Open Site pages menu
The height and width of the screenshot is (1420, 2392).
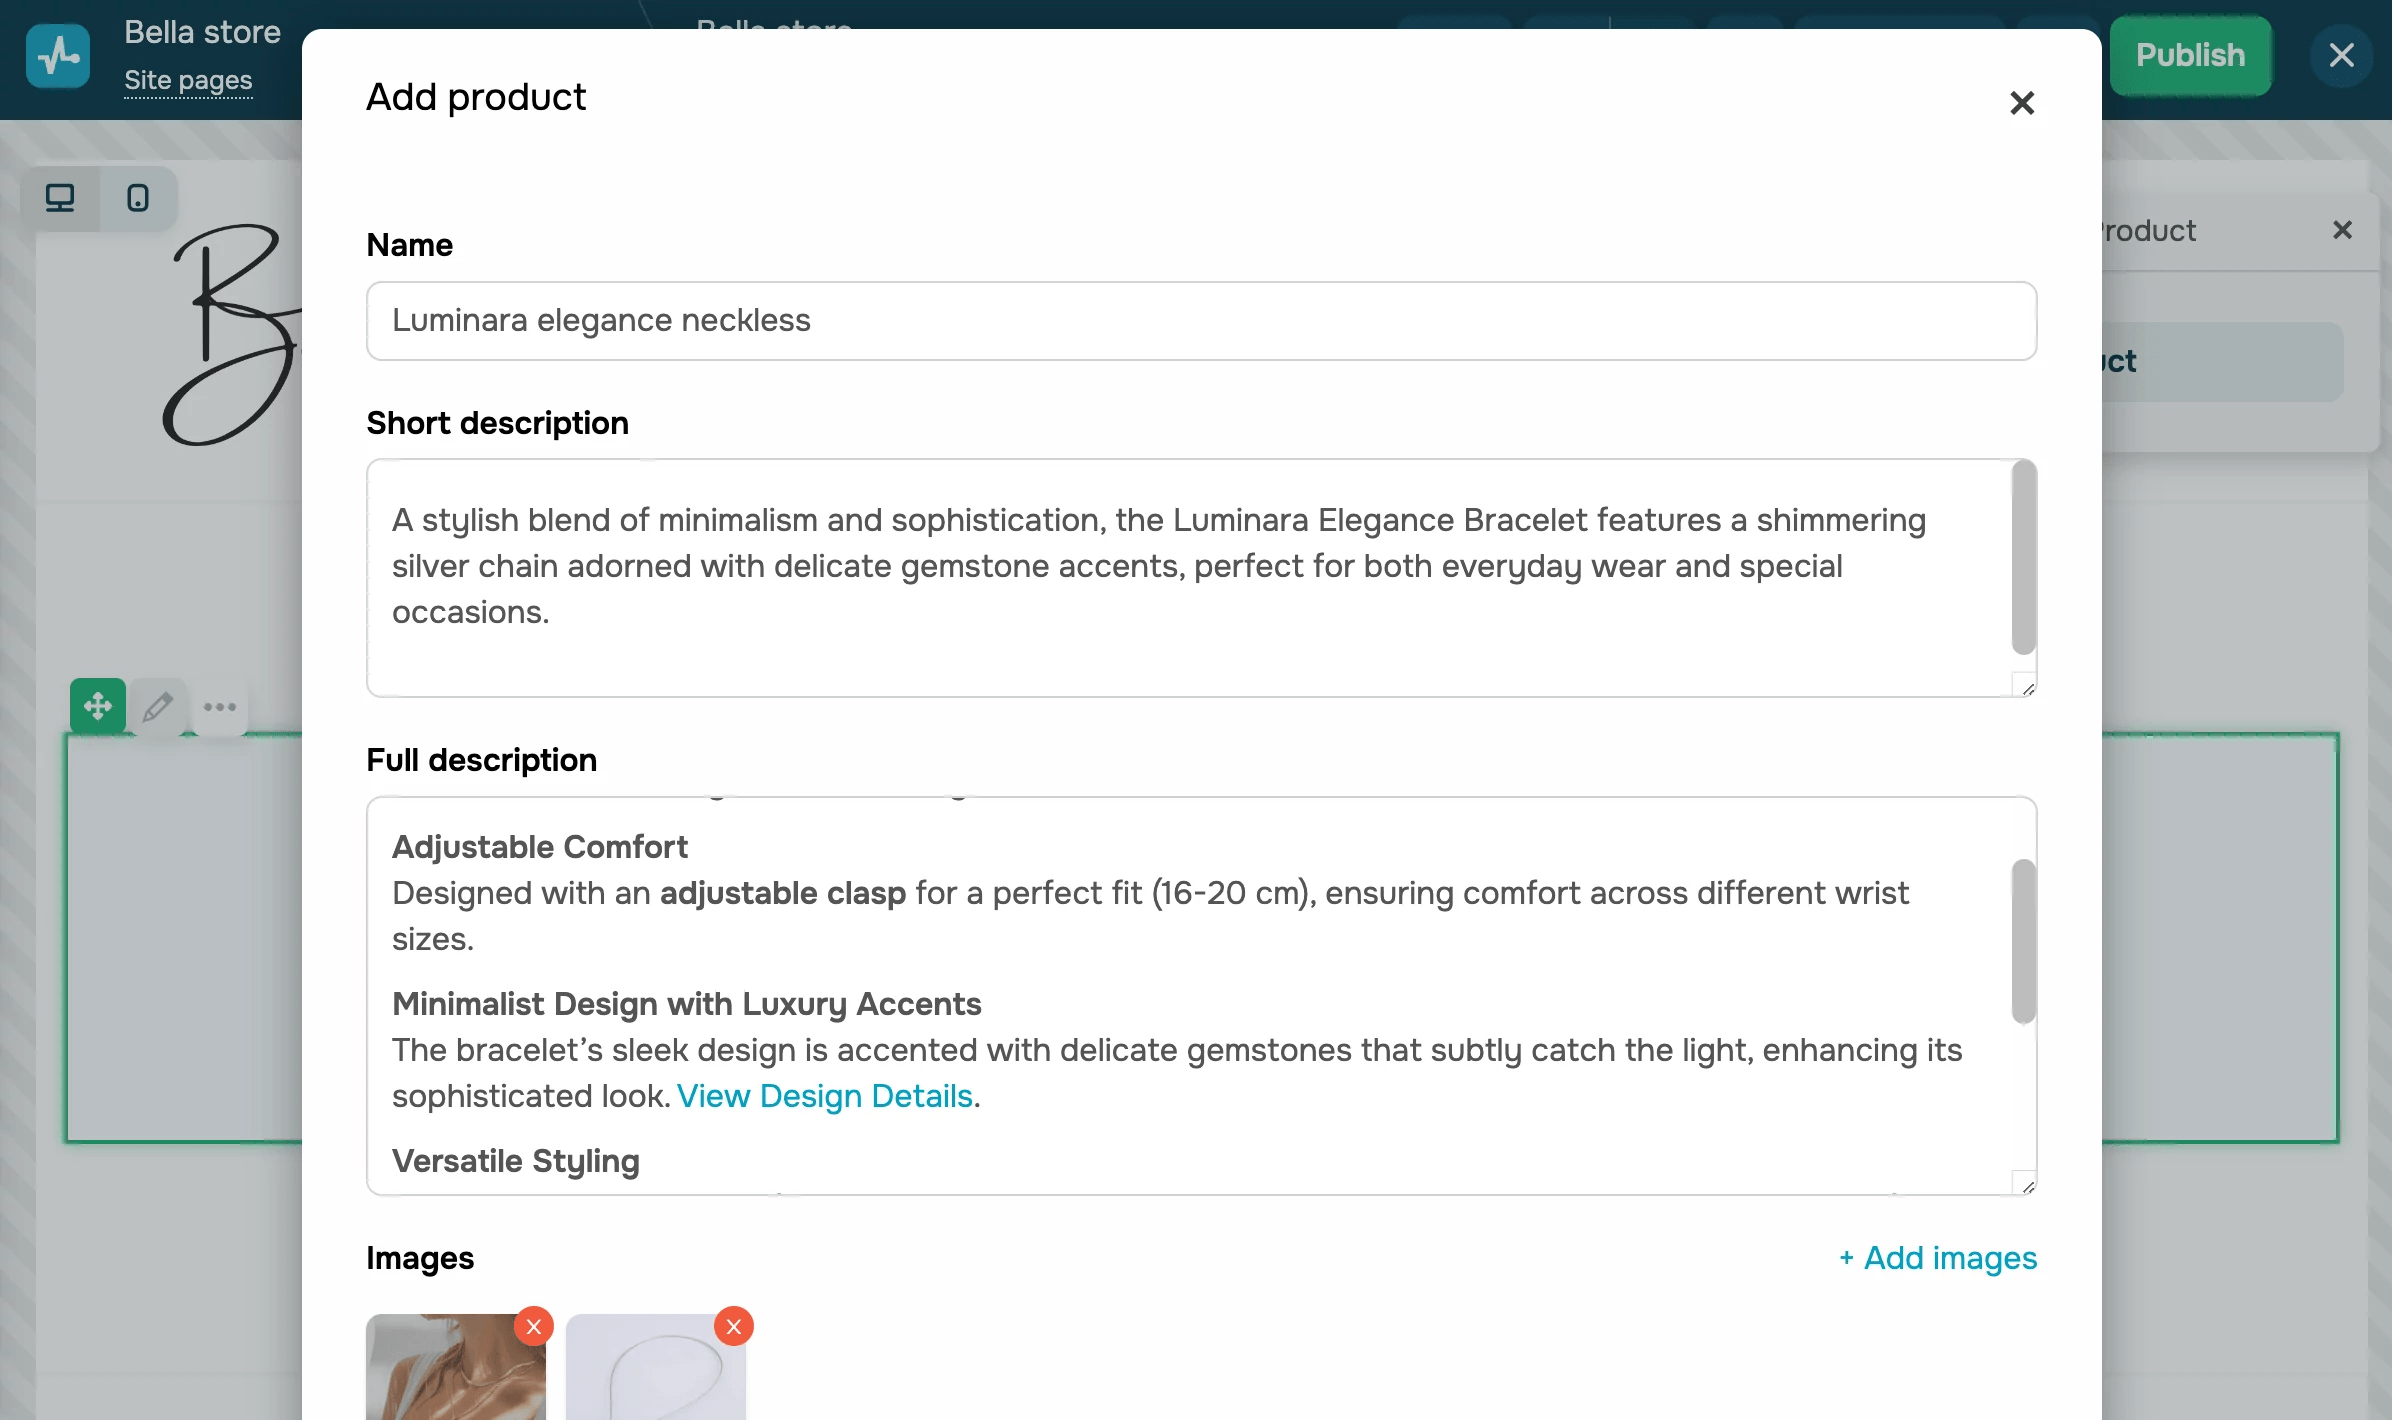point(188,80)
